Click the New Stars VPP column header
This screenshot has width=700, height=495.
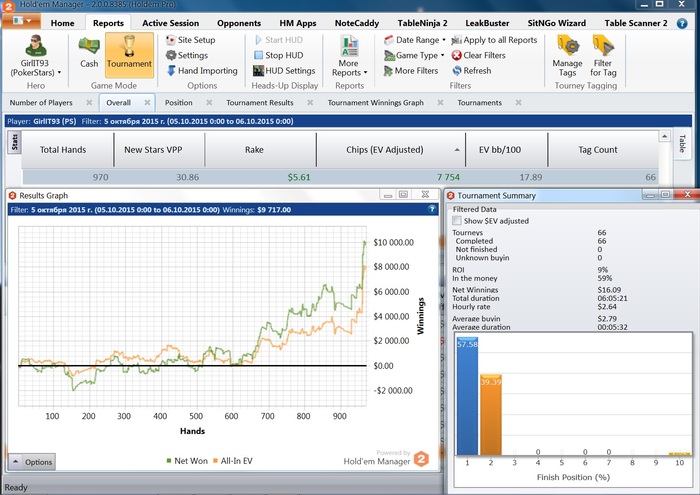(159, 150)
